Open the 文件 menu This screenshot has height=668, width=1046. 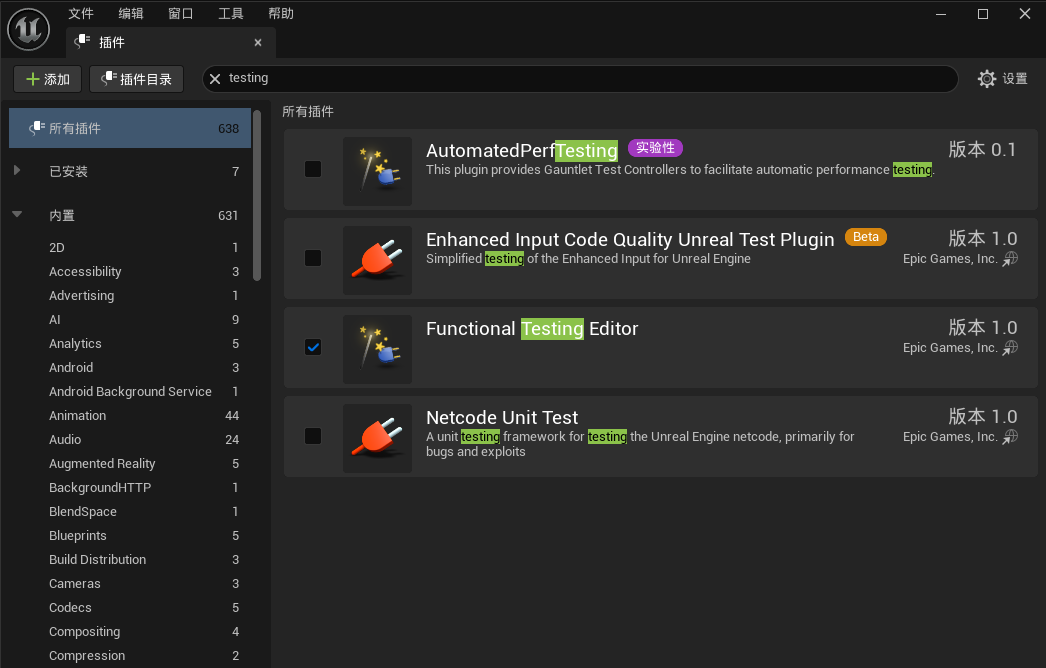pyautogui.click(x=81, y=13)
